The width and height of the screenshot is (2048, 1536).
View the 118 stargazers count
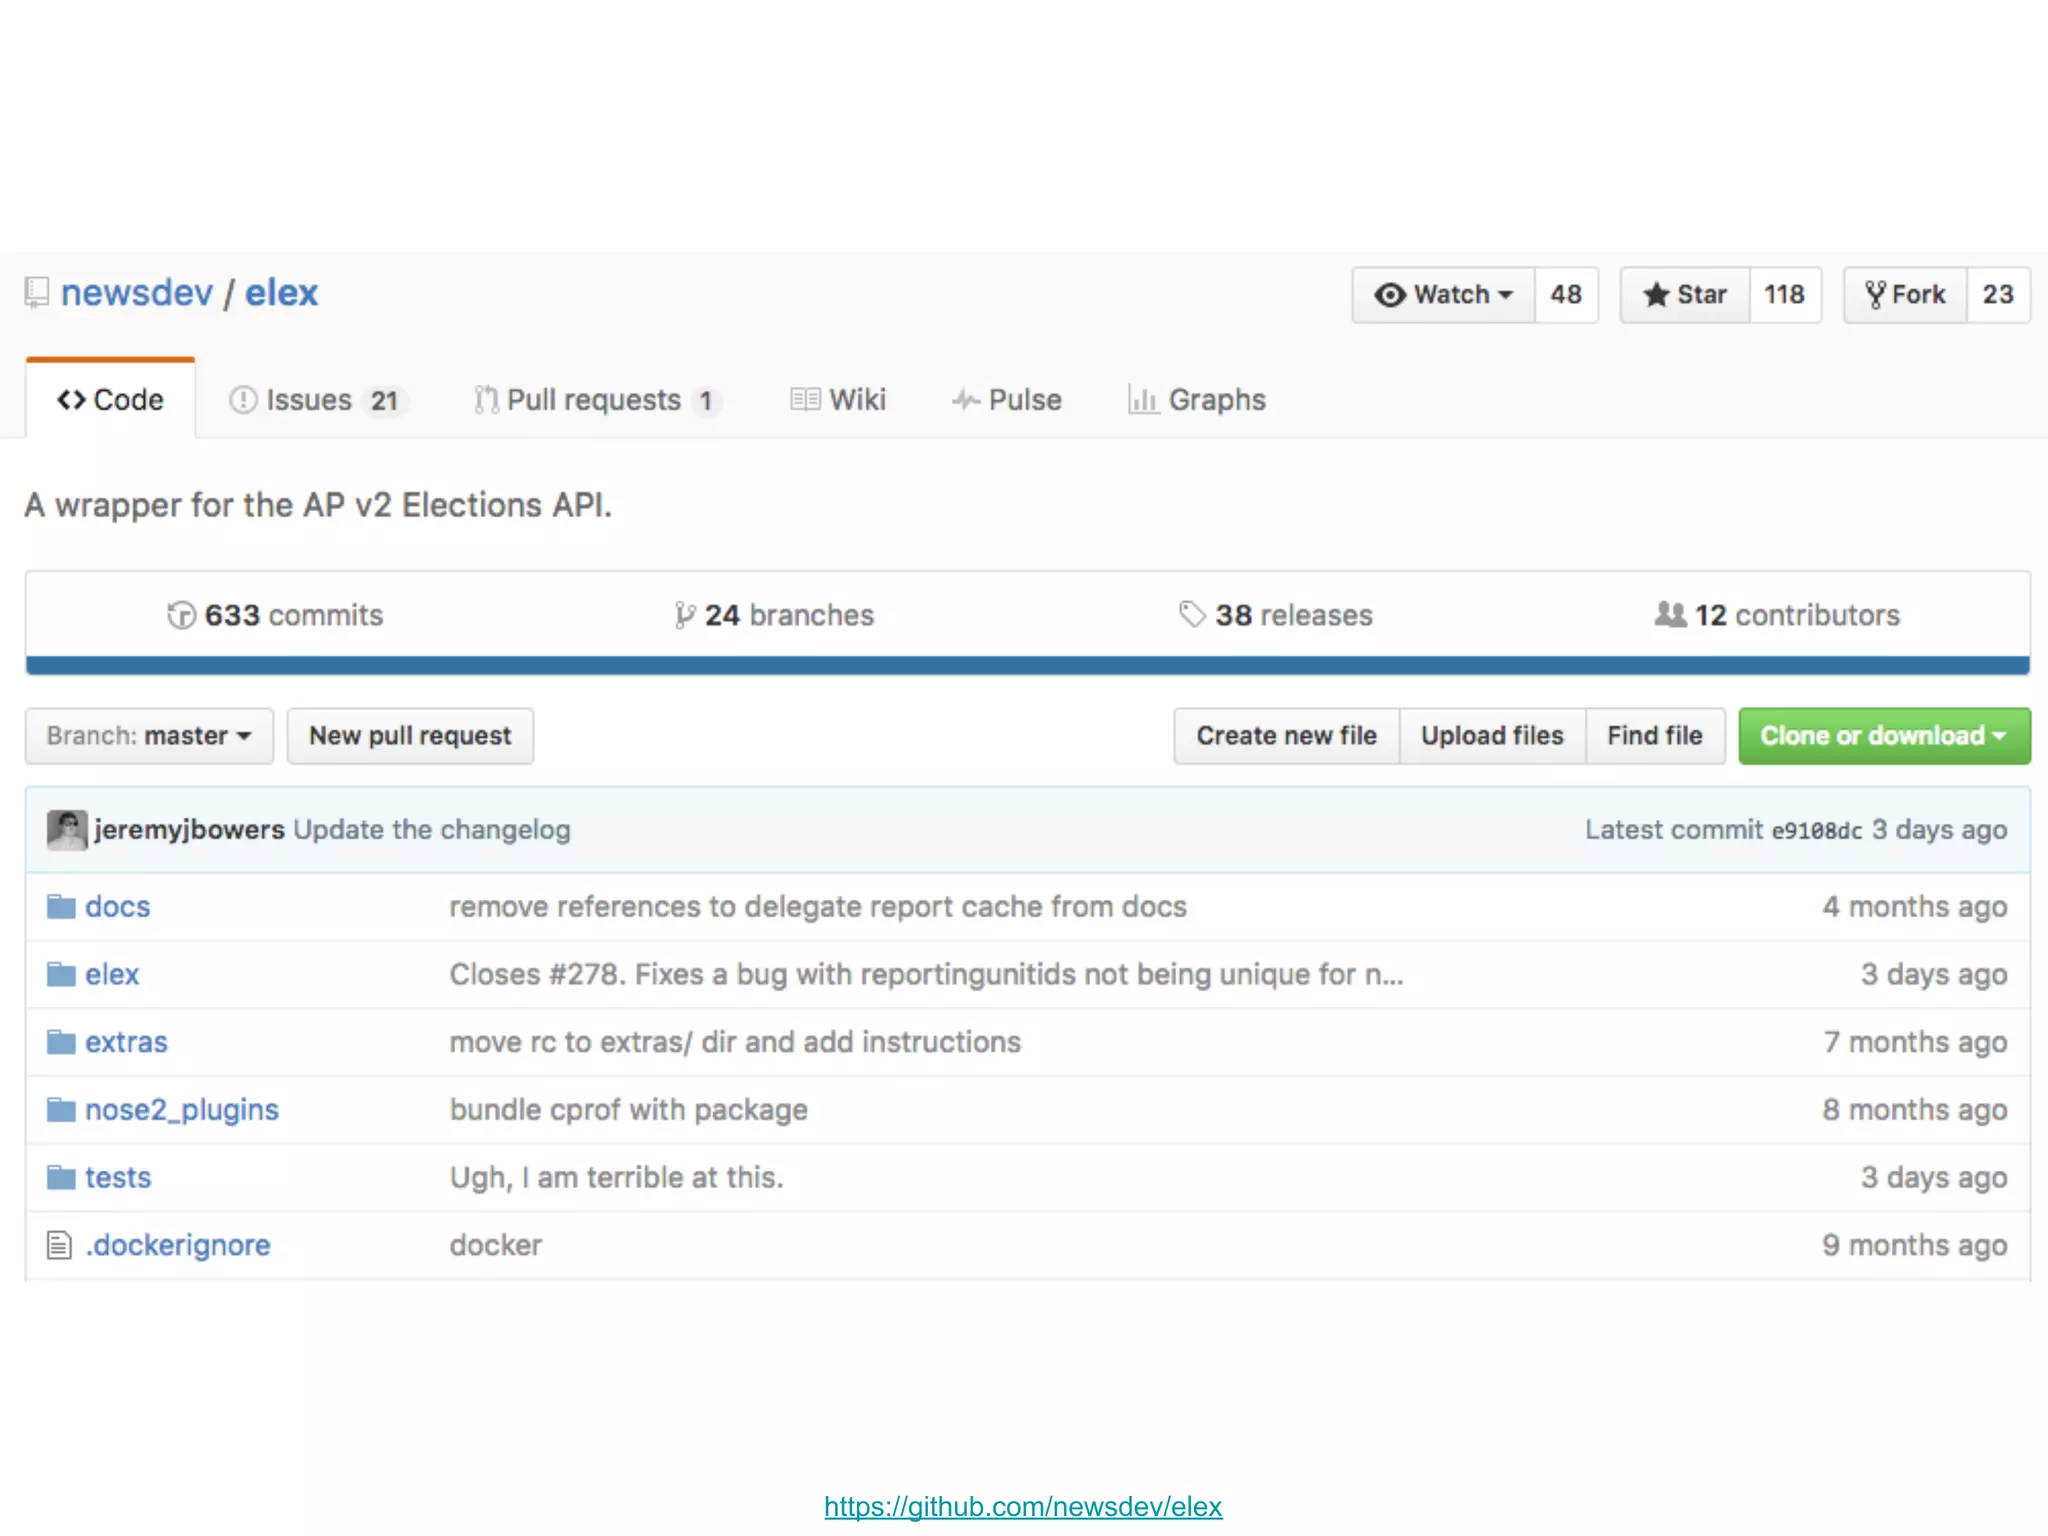click(1784, 295)
